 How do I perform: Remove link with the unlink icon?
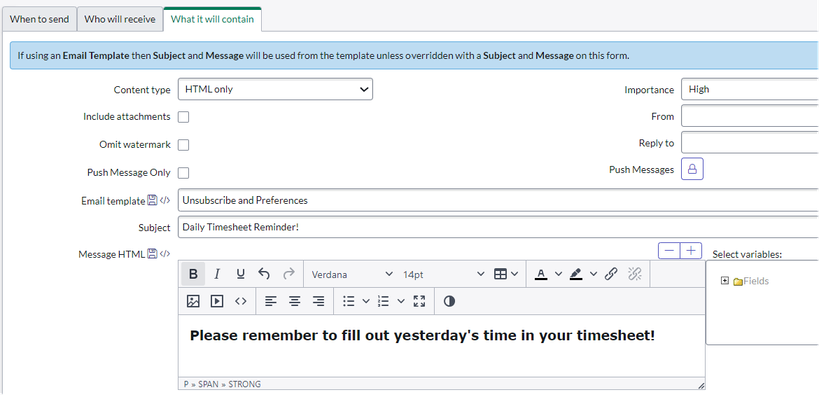tap(635, 274)
